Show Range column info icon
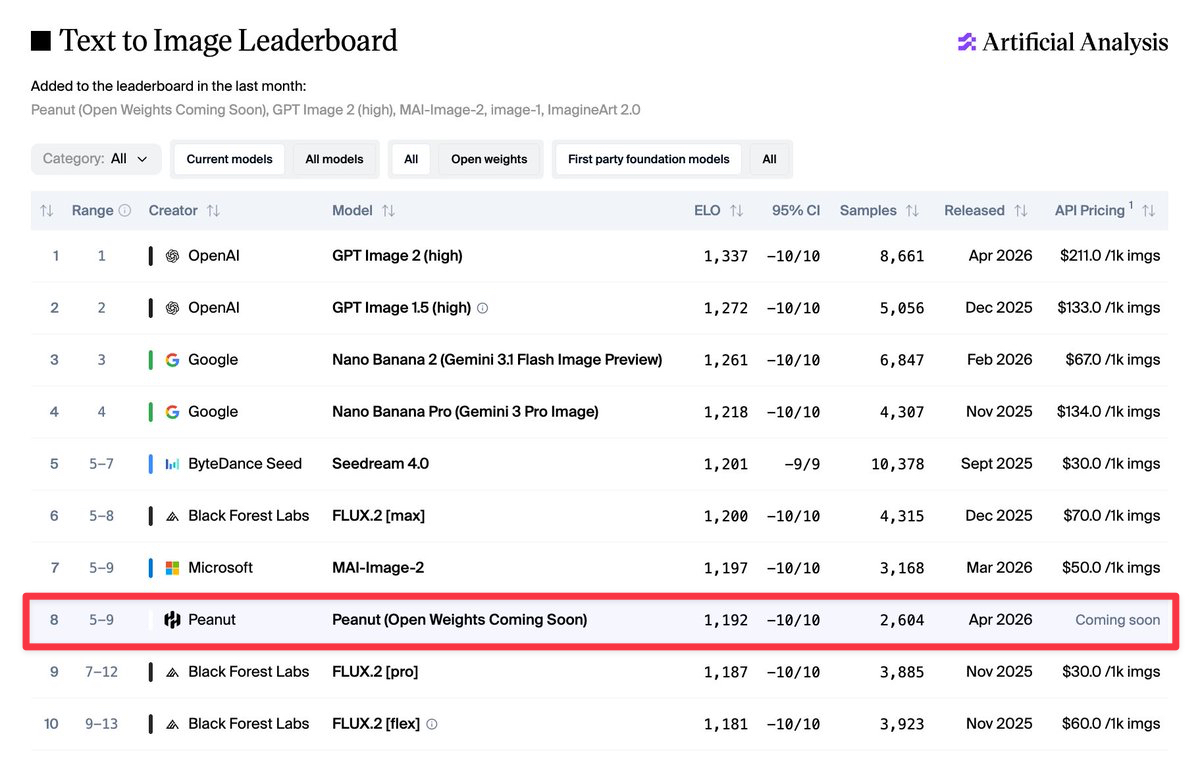Image resolution: width=1200 pixels, height=759 pixels. pos(125,211)
